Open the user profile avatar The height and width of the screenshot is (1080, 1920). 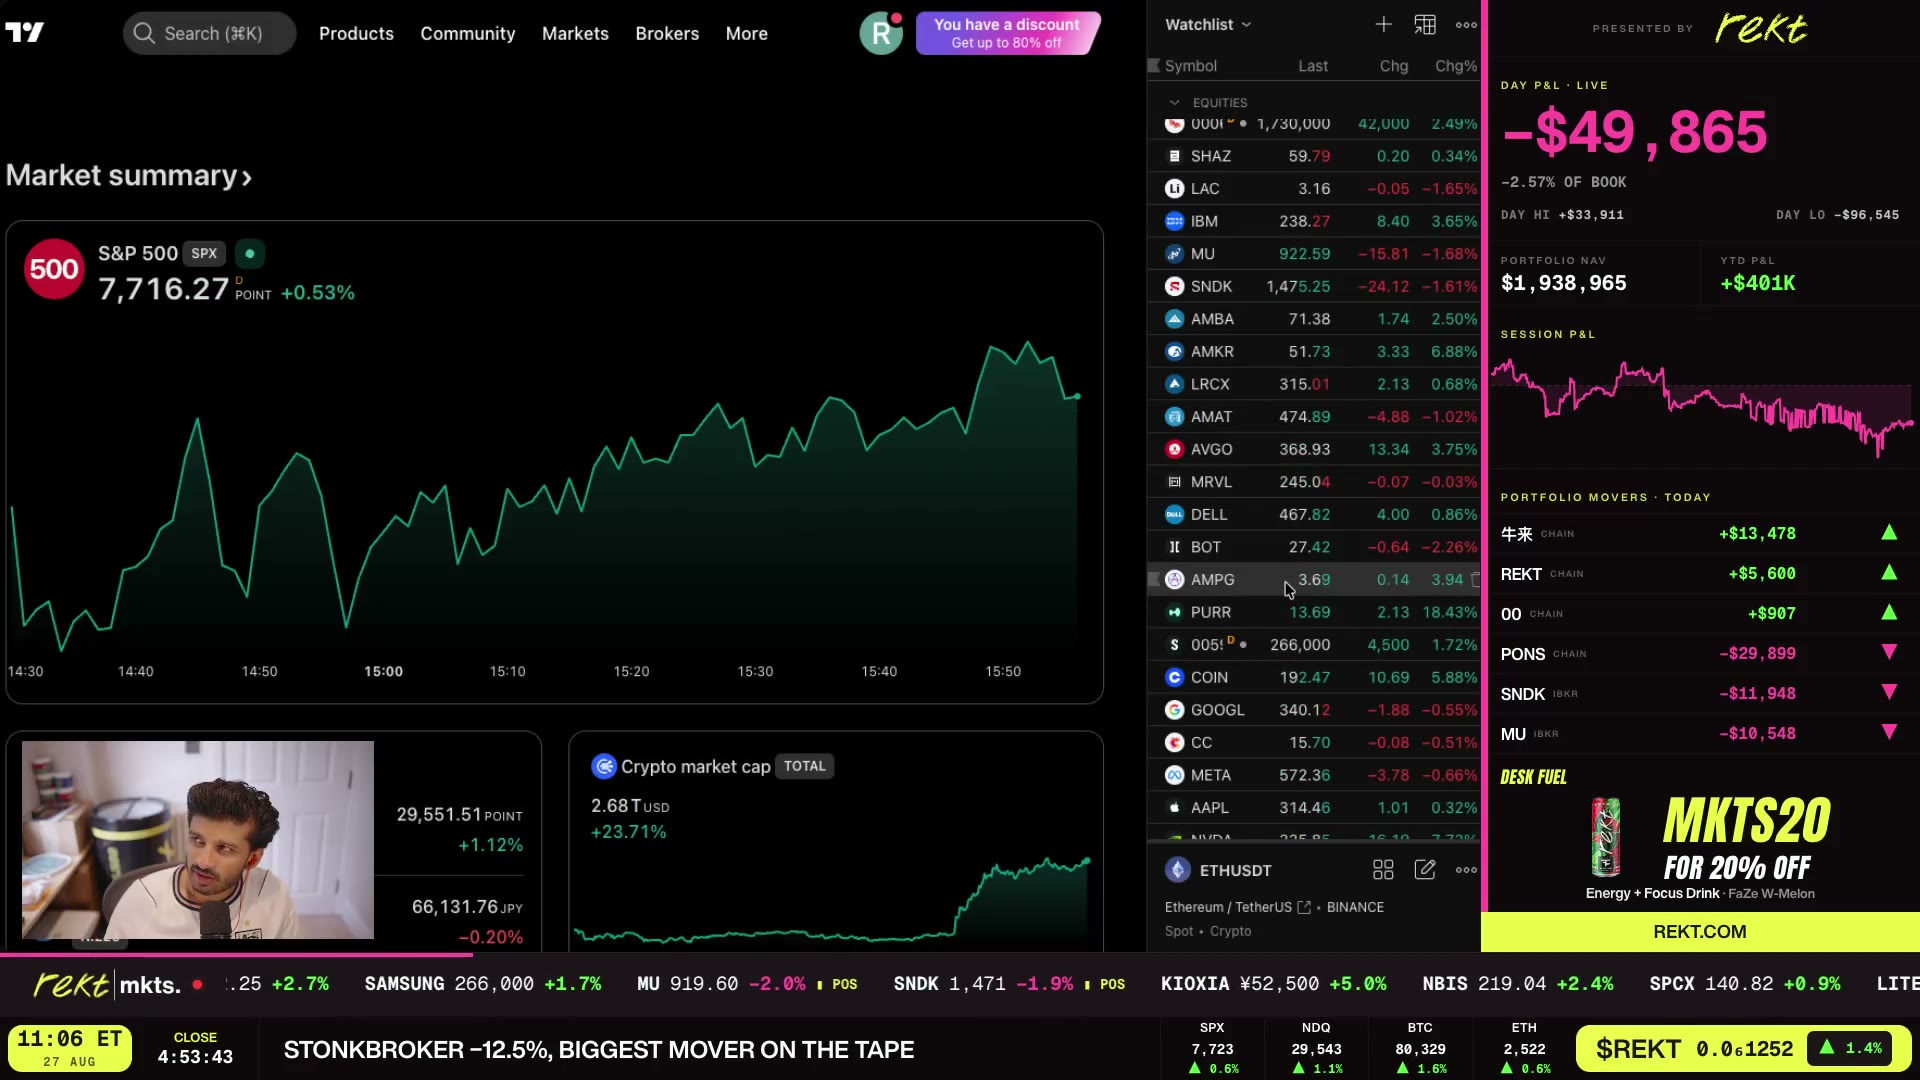(x=881, y=33)
